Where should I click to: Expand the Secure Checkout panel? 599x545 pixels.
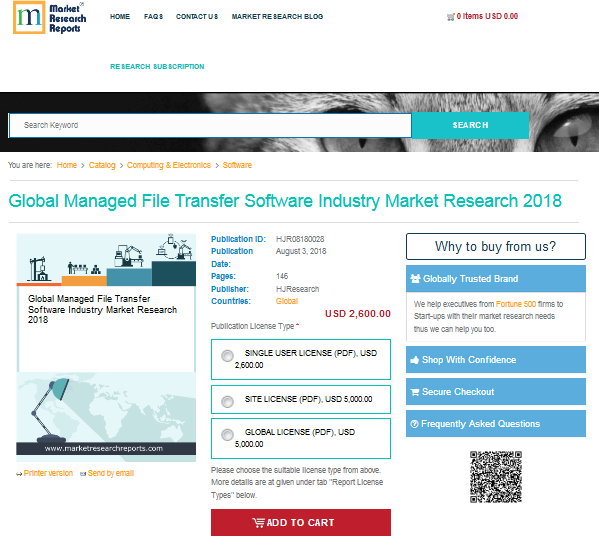pyautogui.click(x=495, y=392)
